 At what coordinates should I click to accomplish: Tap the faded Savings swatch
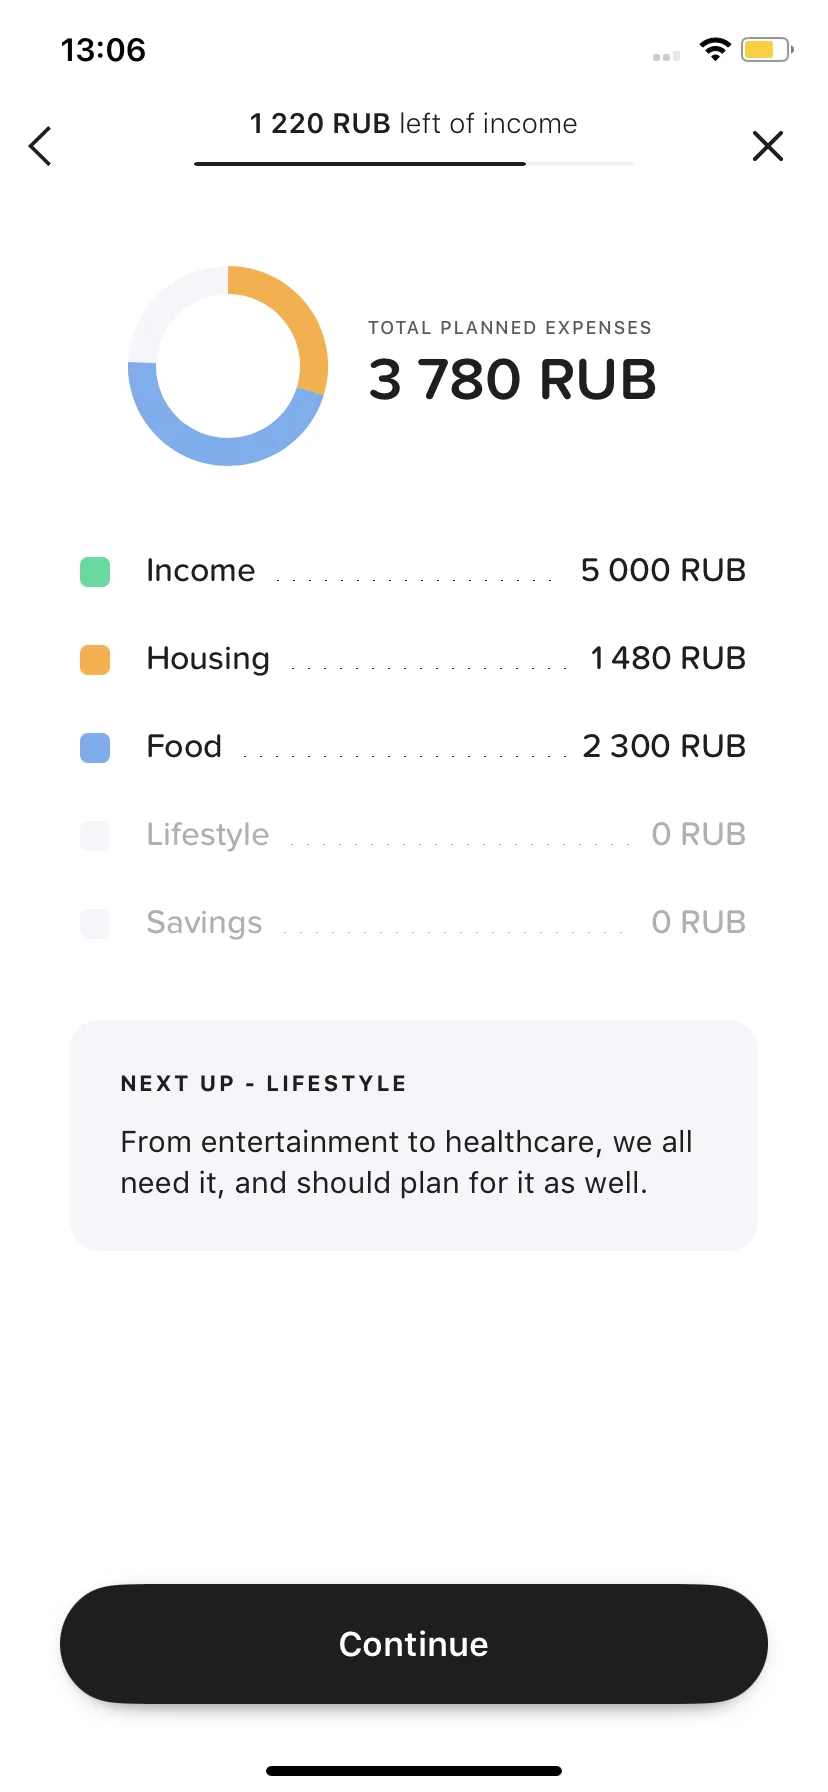coord(95,924)
